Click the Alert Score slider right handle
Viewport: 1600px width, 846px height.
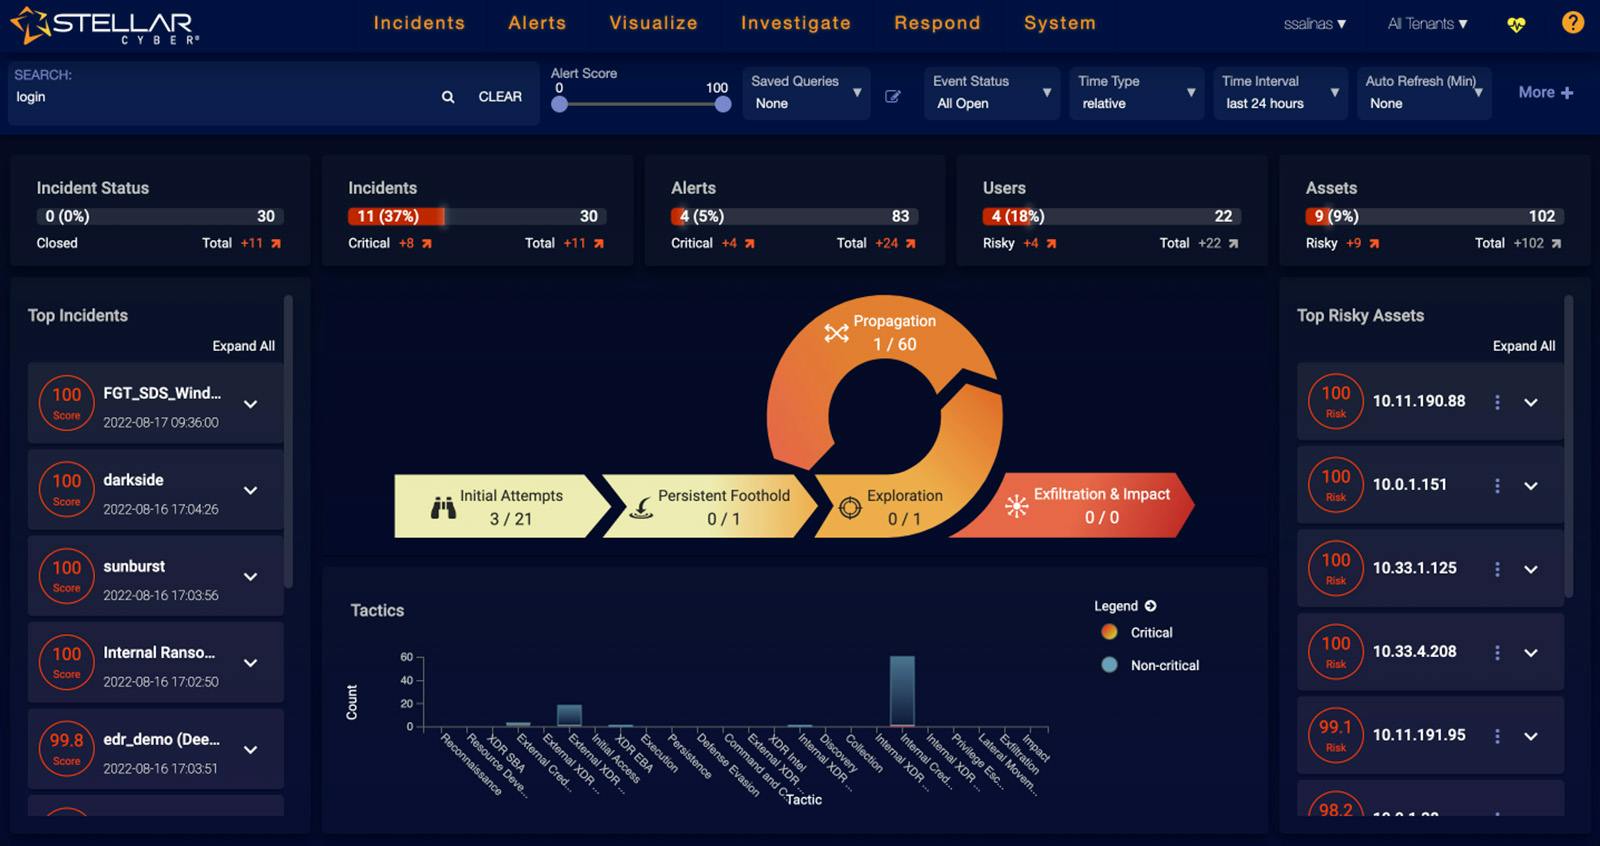(x=723, y=104)
